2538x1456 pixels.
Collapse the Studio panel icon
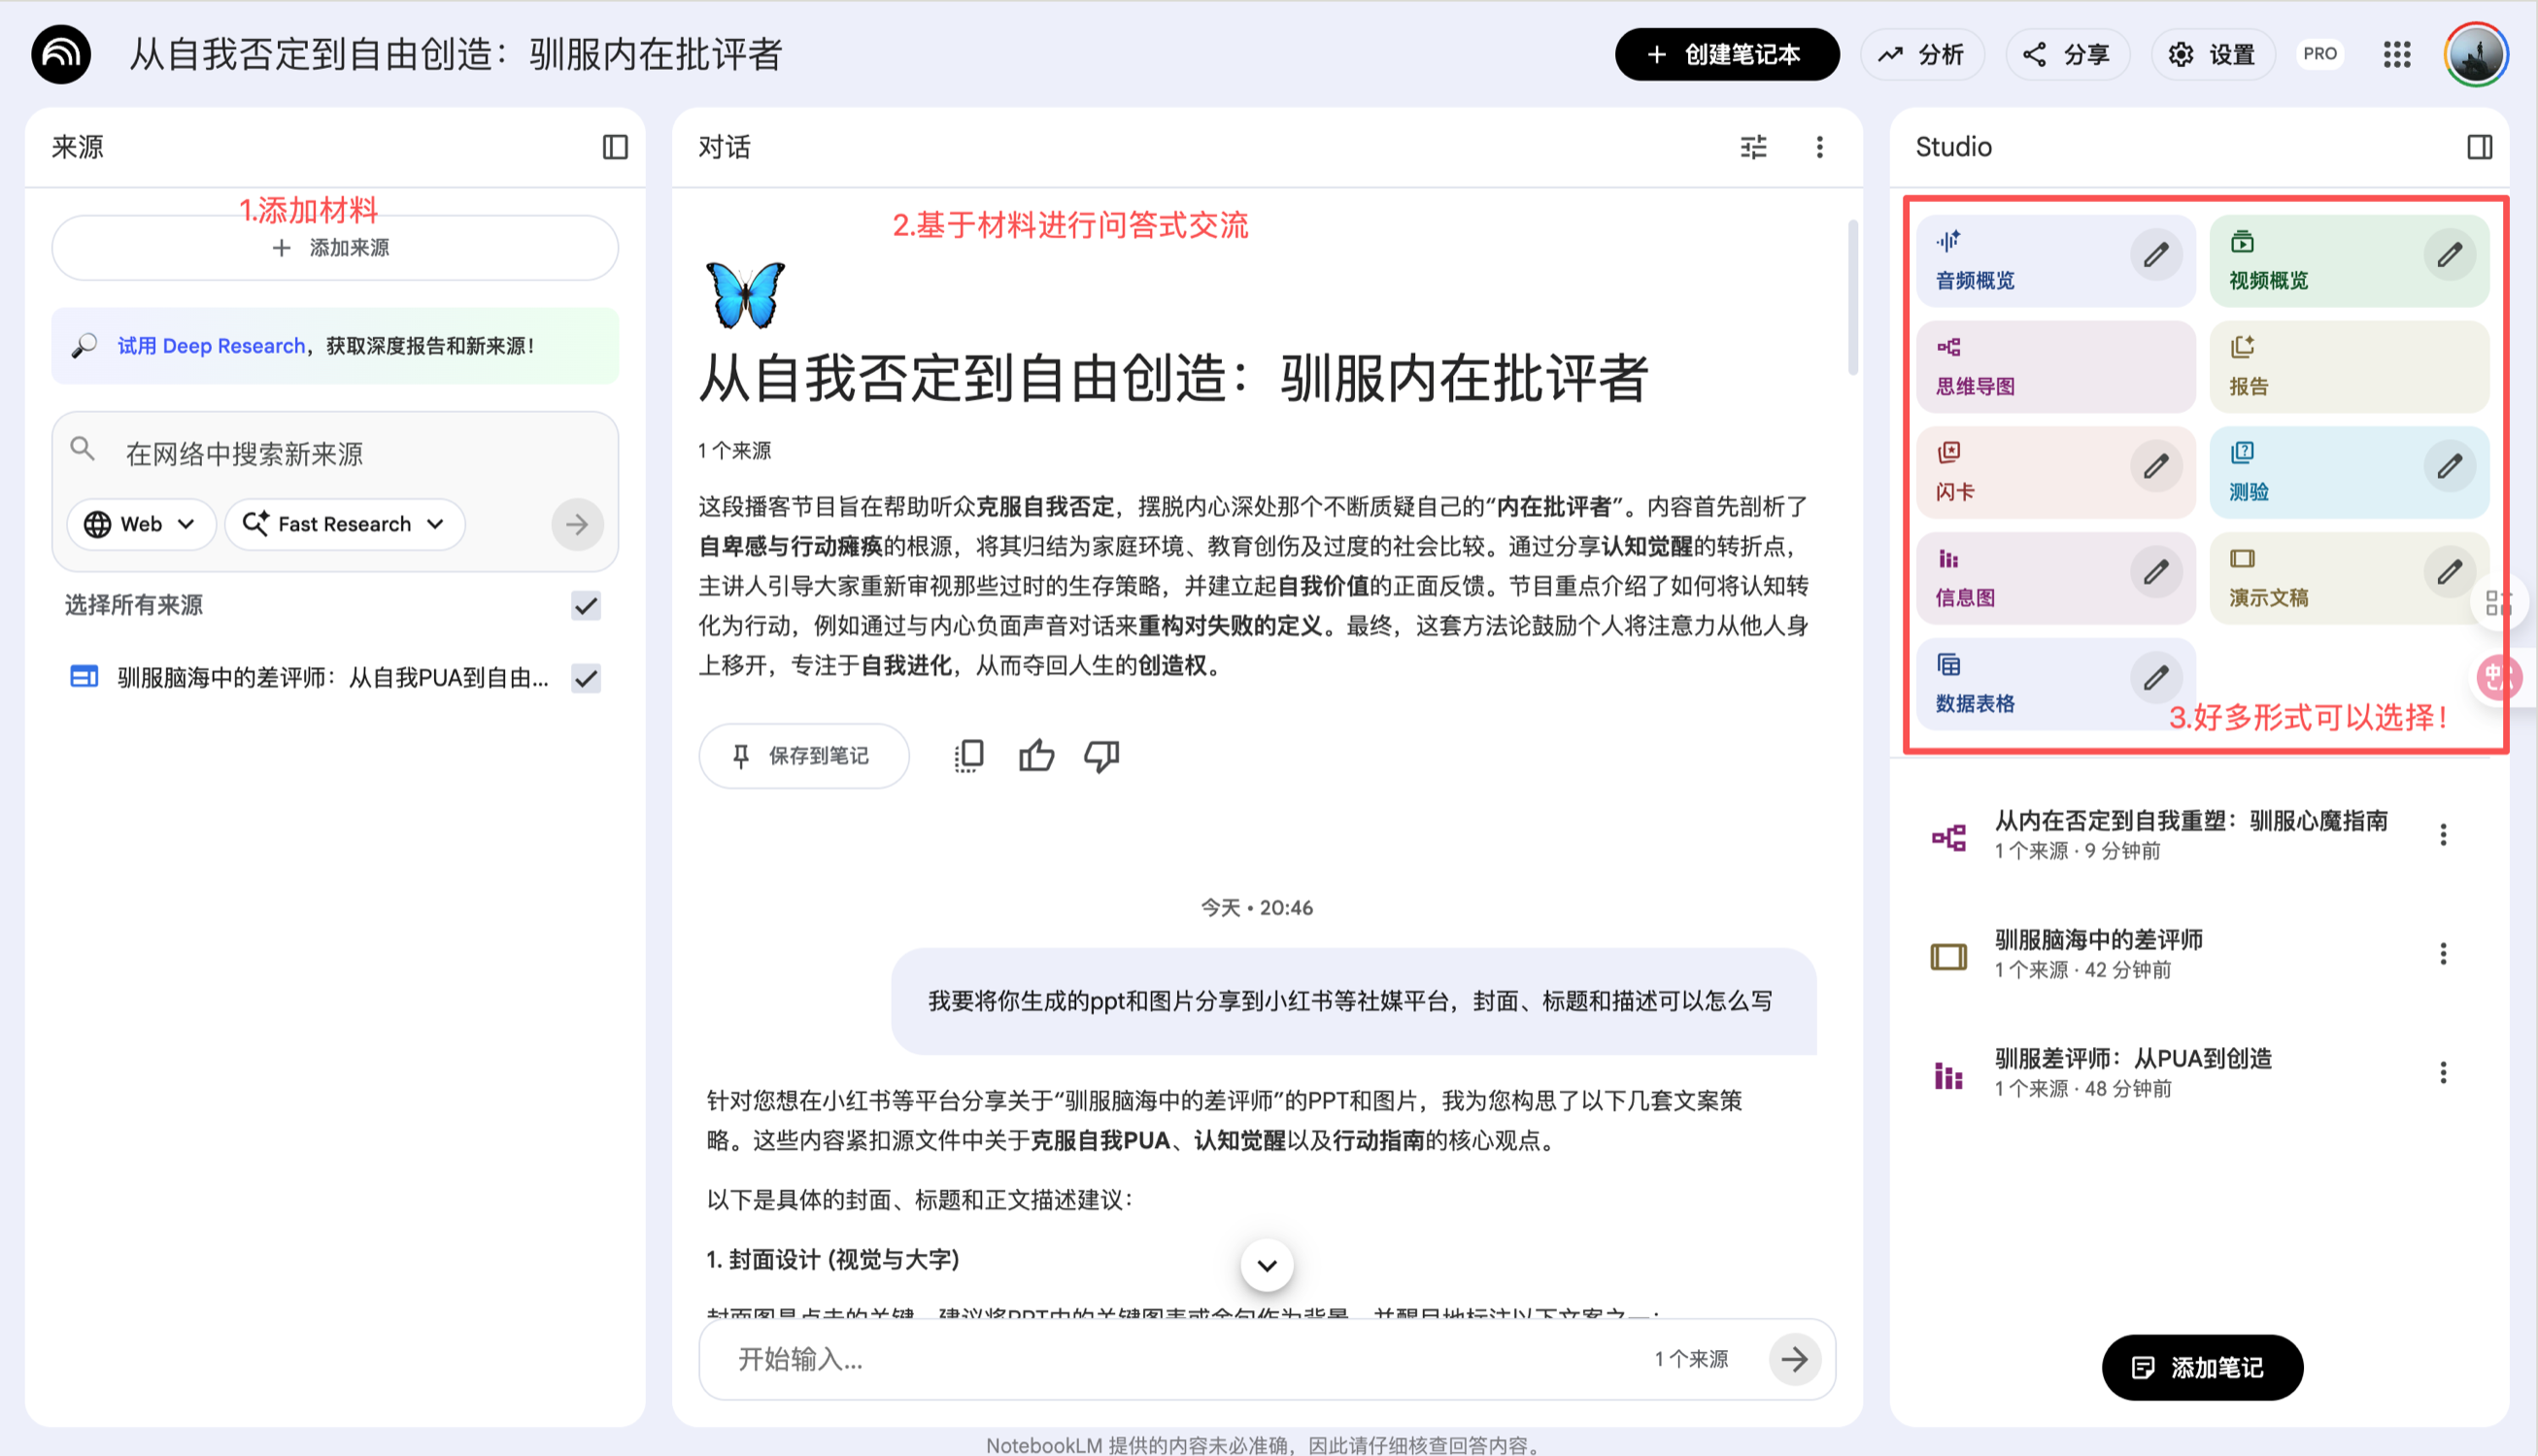point(2479,147)
